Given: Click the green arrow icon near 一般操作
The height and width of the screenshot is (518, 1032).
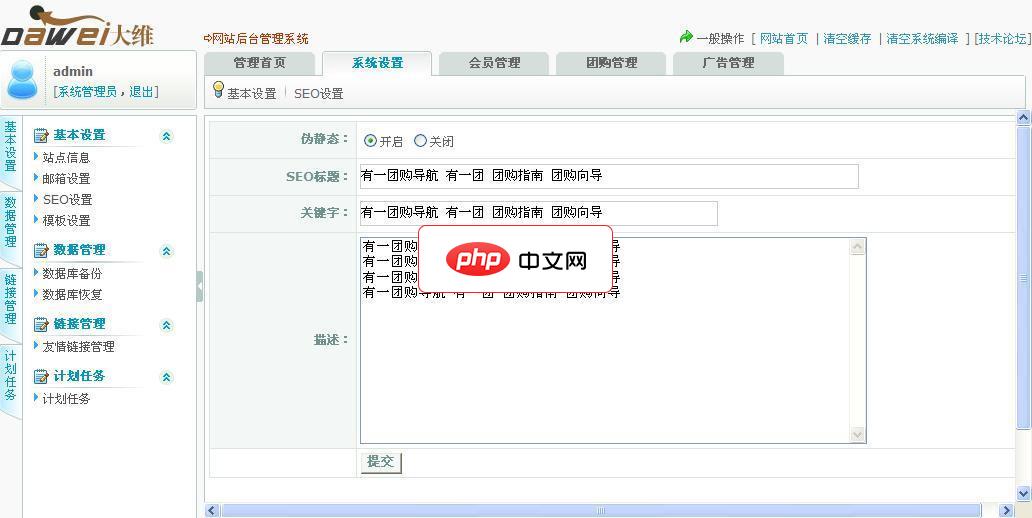Looking at the screenshot, I should 686,38.
